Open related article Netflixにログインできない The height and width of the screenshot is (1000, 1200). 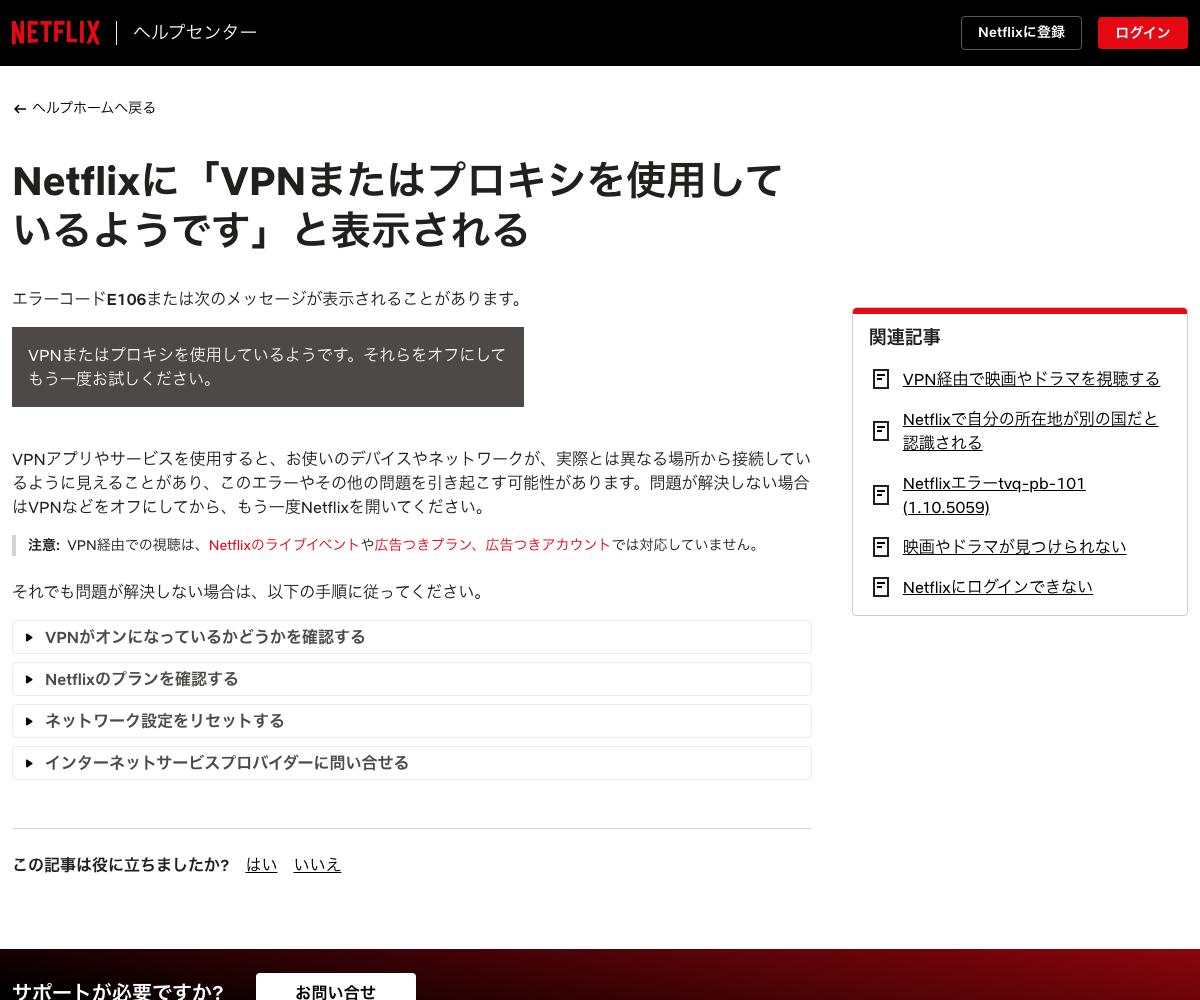998,587
